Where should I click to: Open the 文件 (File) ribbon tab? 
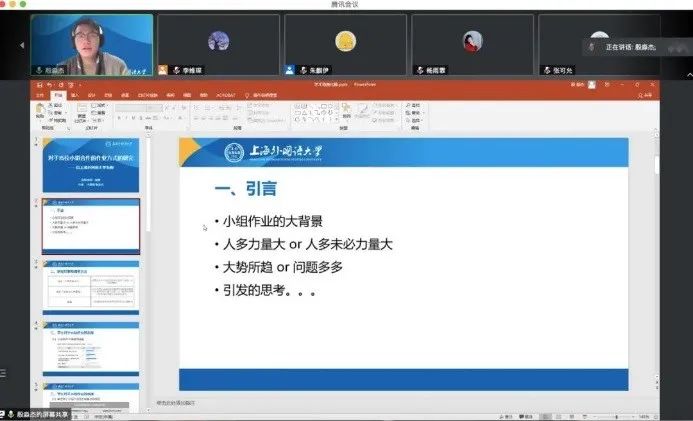(x=41, y=96)
